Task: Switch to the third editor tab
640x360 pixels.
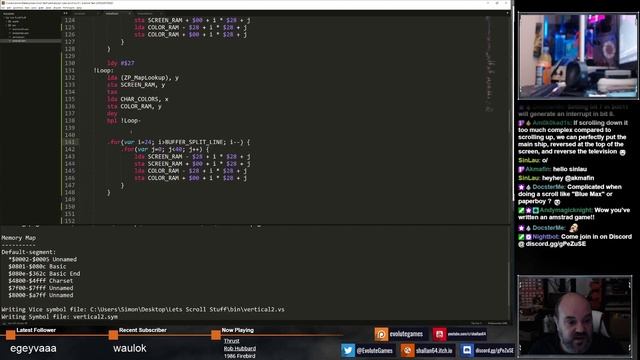Action: tap(145, 13)
